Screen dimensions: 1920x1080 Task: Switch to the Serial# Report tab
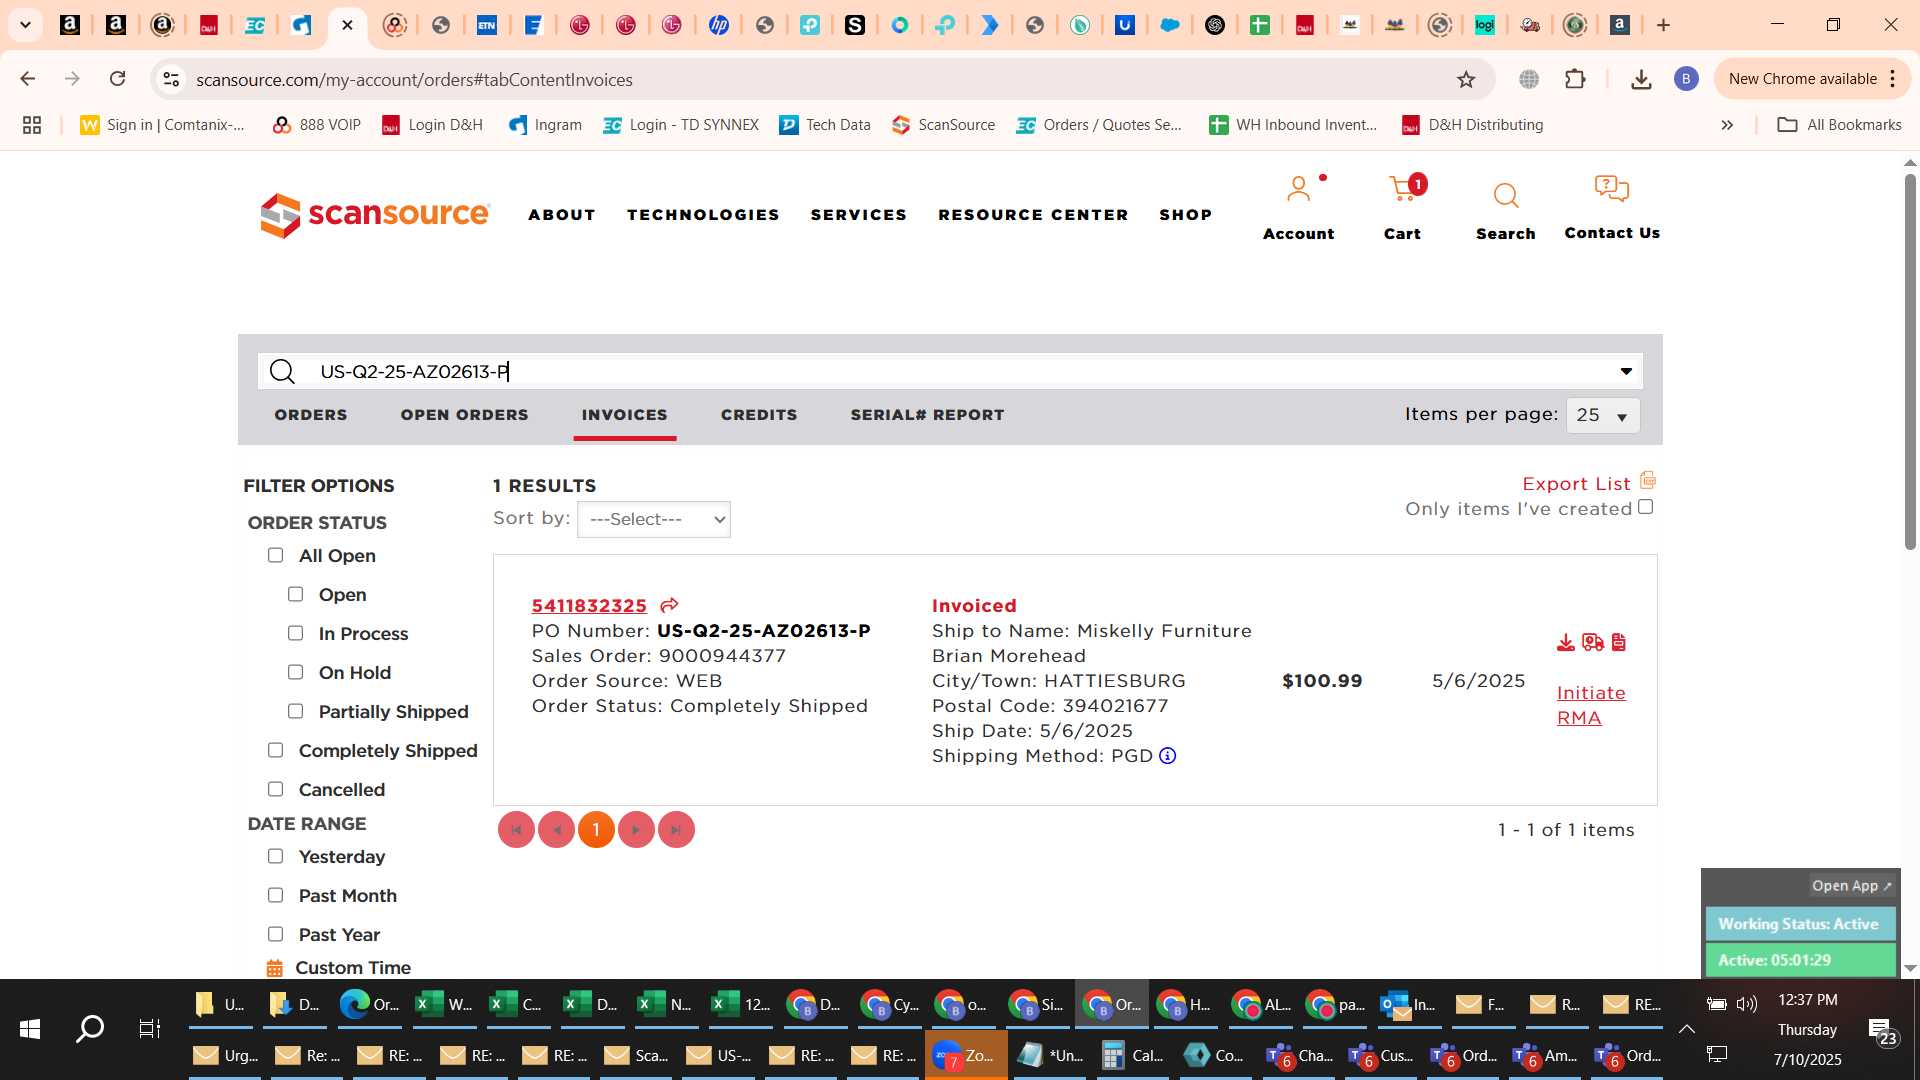tap(927, 415)
